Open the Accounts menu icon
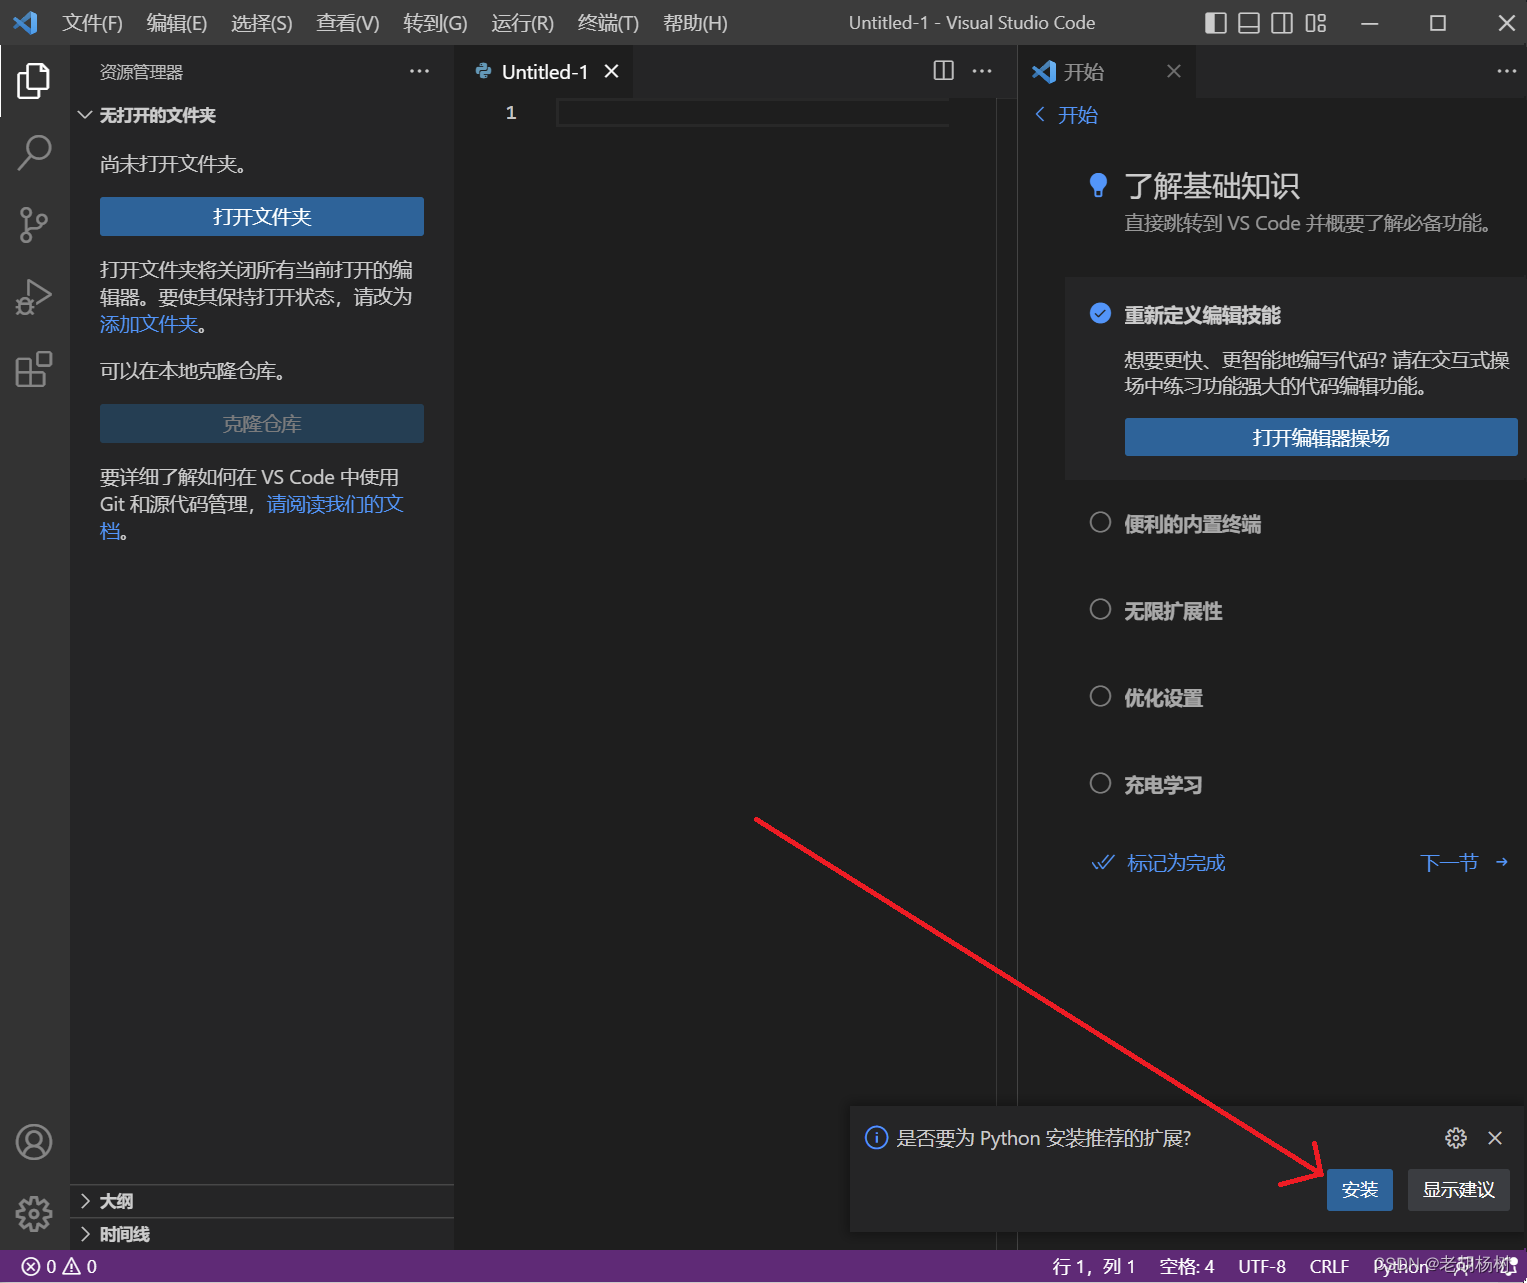 34,1142
